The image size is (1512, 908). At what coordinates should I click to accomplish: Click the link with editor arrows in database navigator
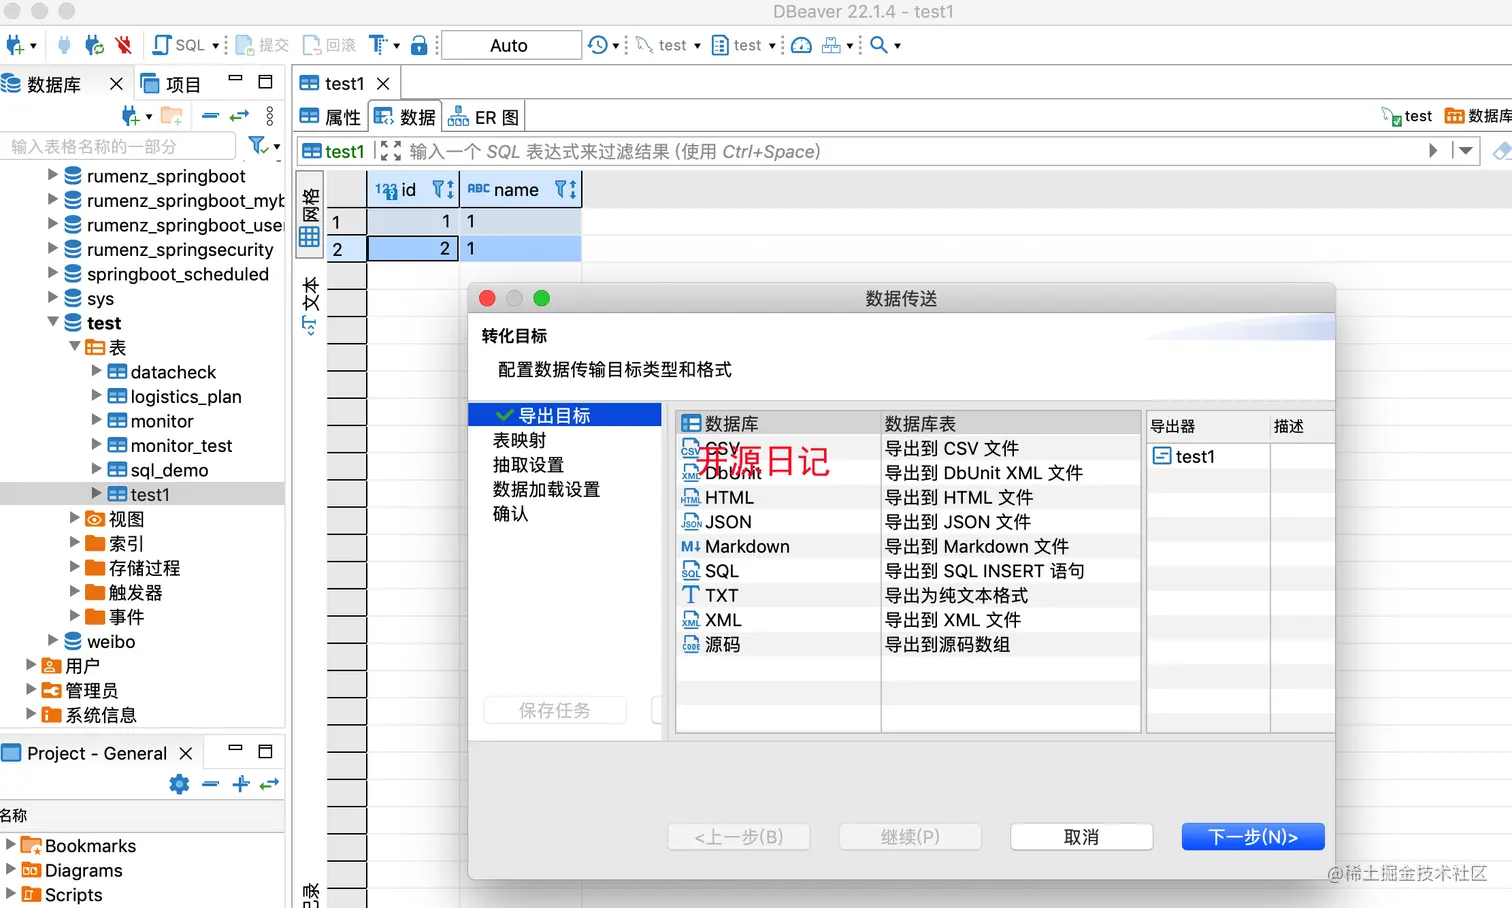click(x=240, y=116)
